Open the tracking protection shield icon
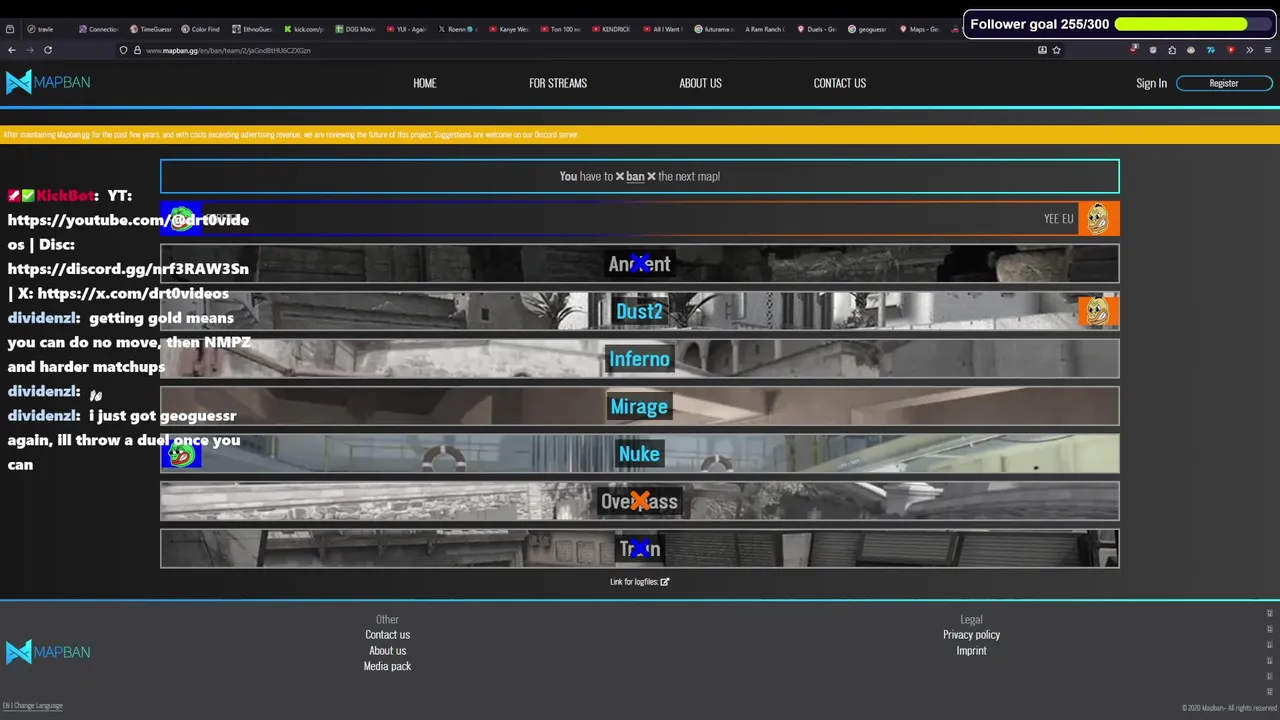Screen dimensions: 1280x720 click(x=123, y=50)
